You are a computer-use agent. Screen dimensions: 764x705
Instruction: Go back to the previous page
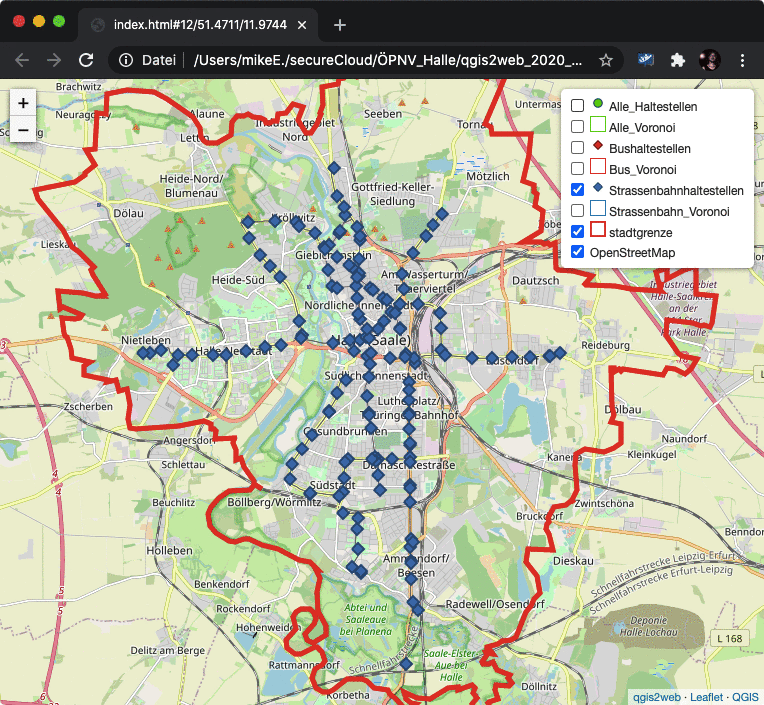(22, 60)
